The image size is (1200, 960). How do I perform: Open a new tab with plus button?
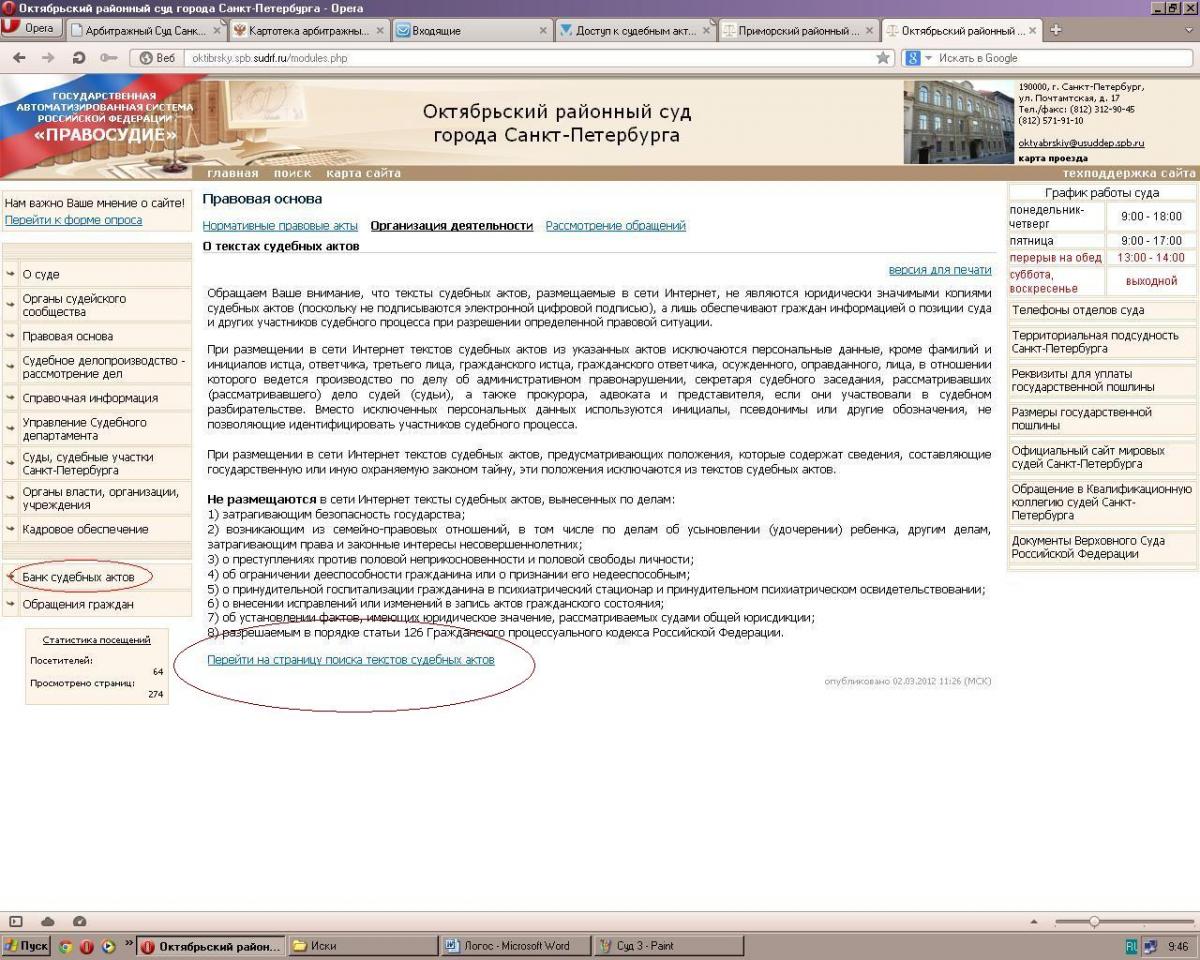1055,30
